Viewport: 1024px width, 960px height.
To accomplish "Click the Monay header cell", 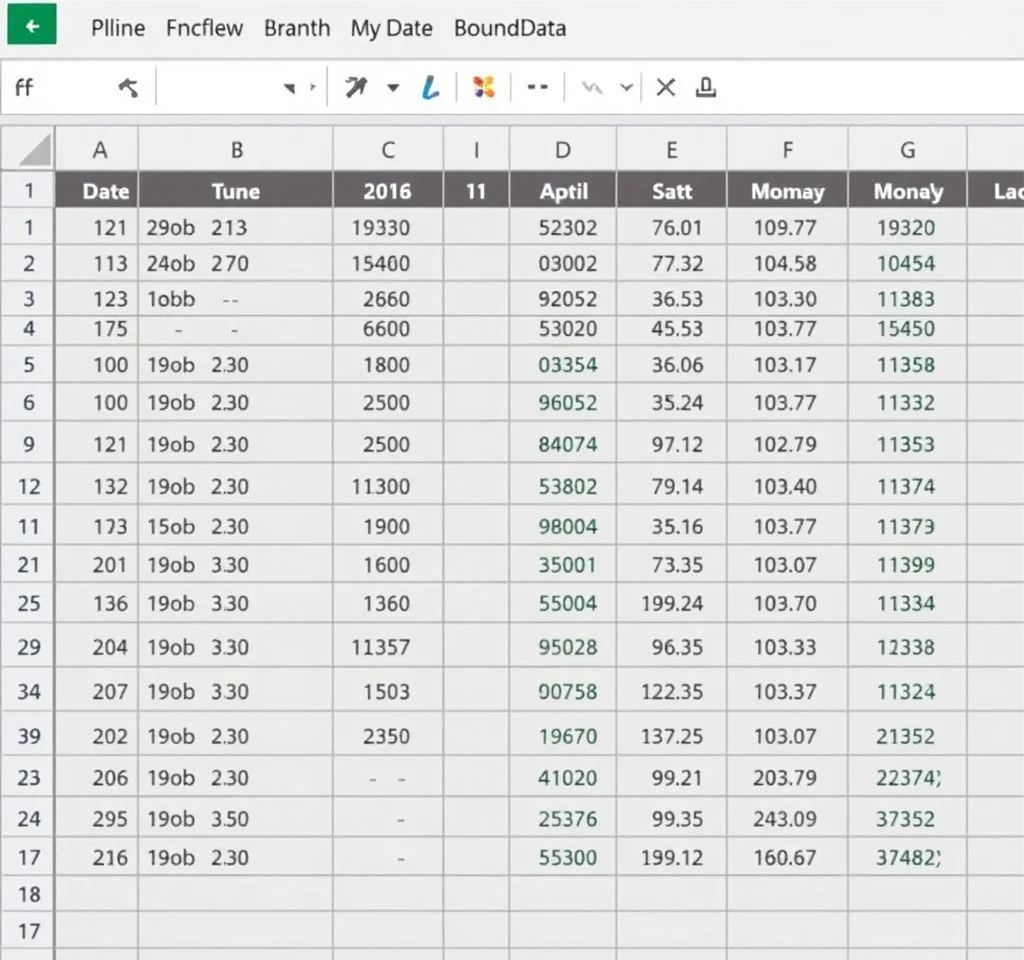I will 907,190.
